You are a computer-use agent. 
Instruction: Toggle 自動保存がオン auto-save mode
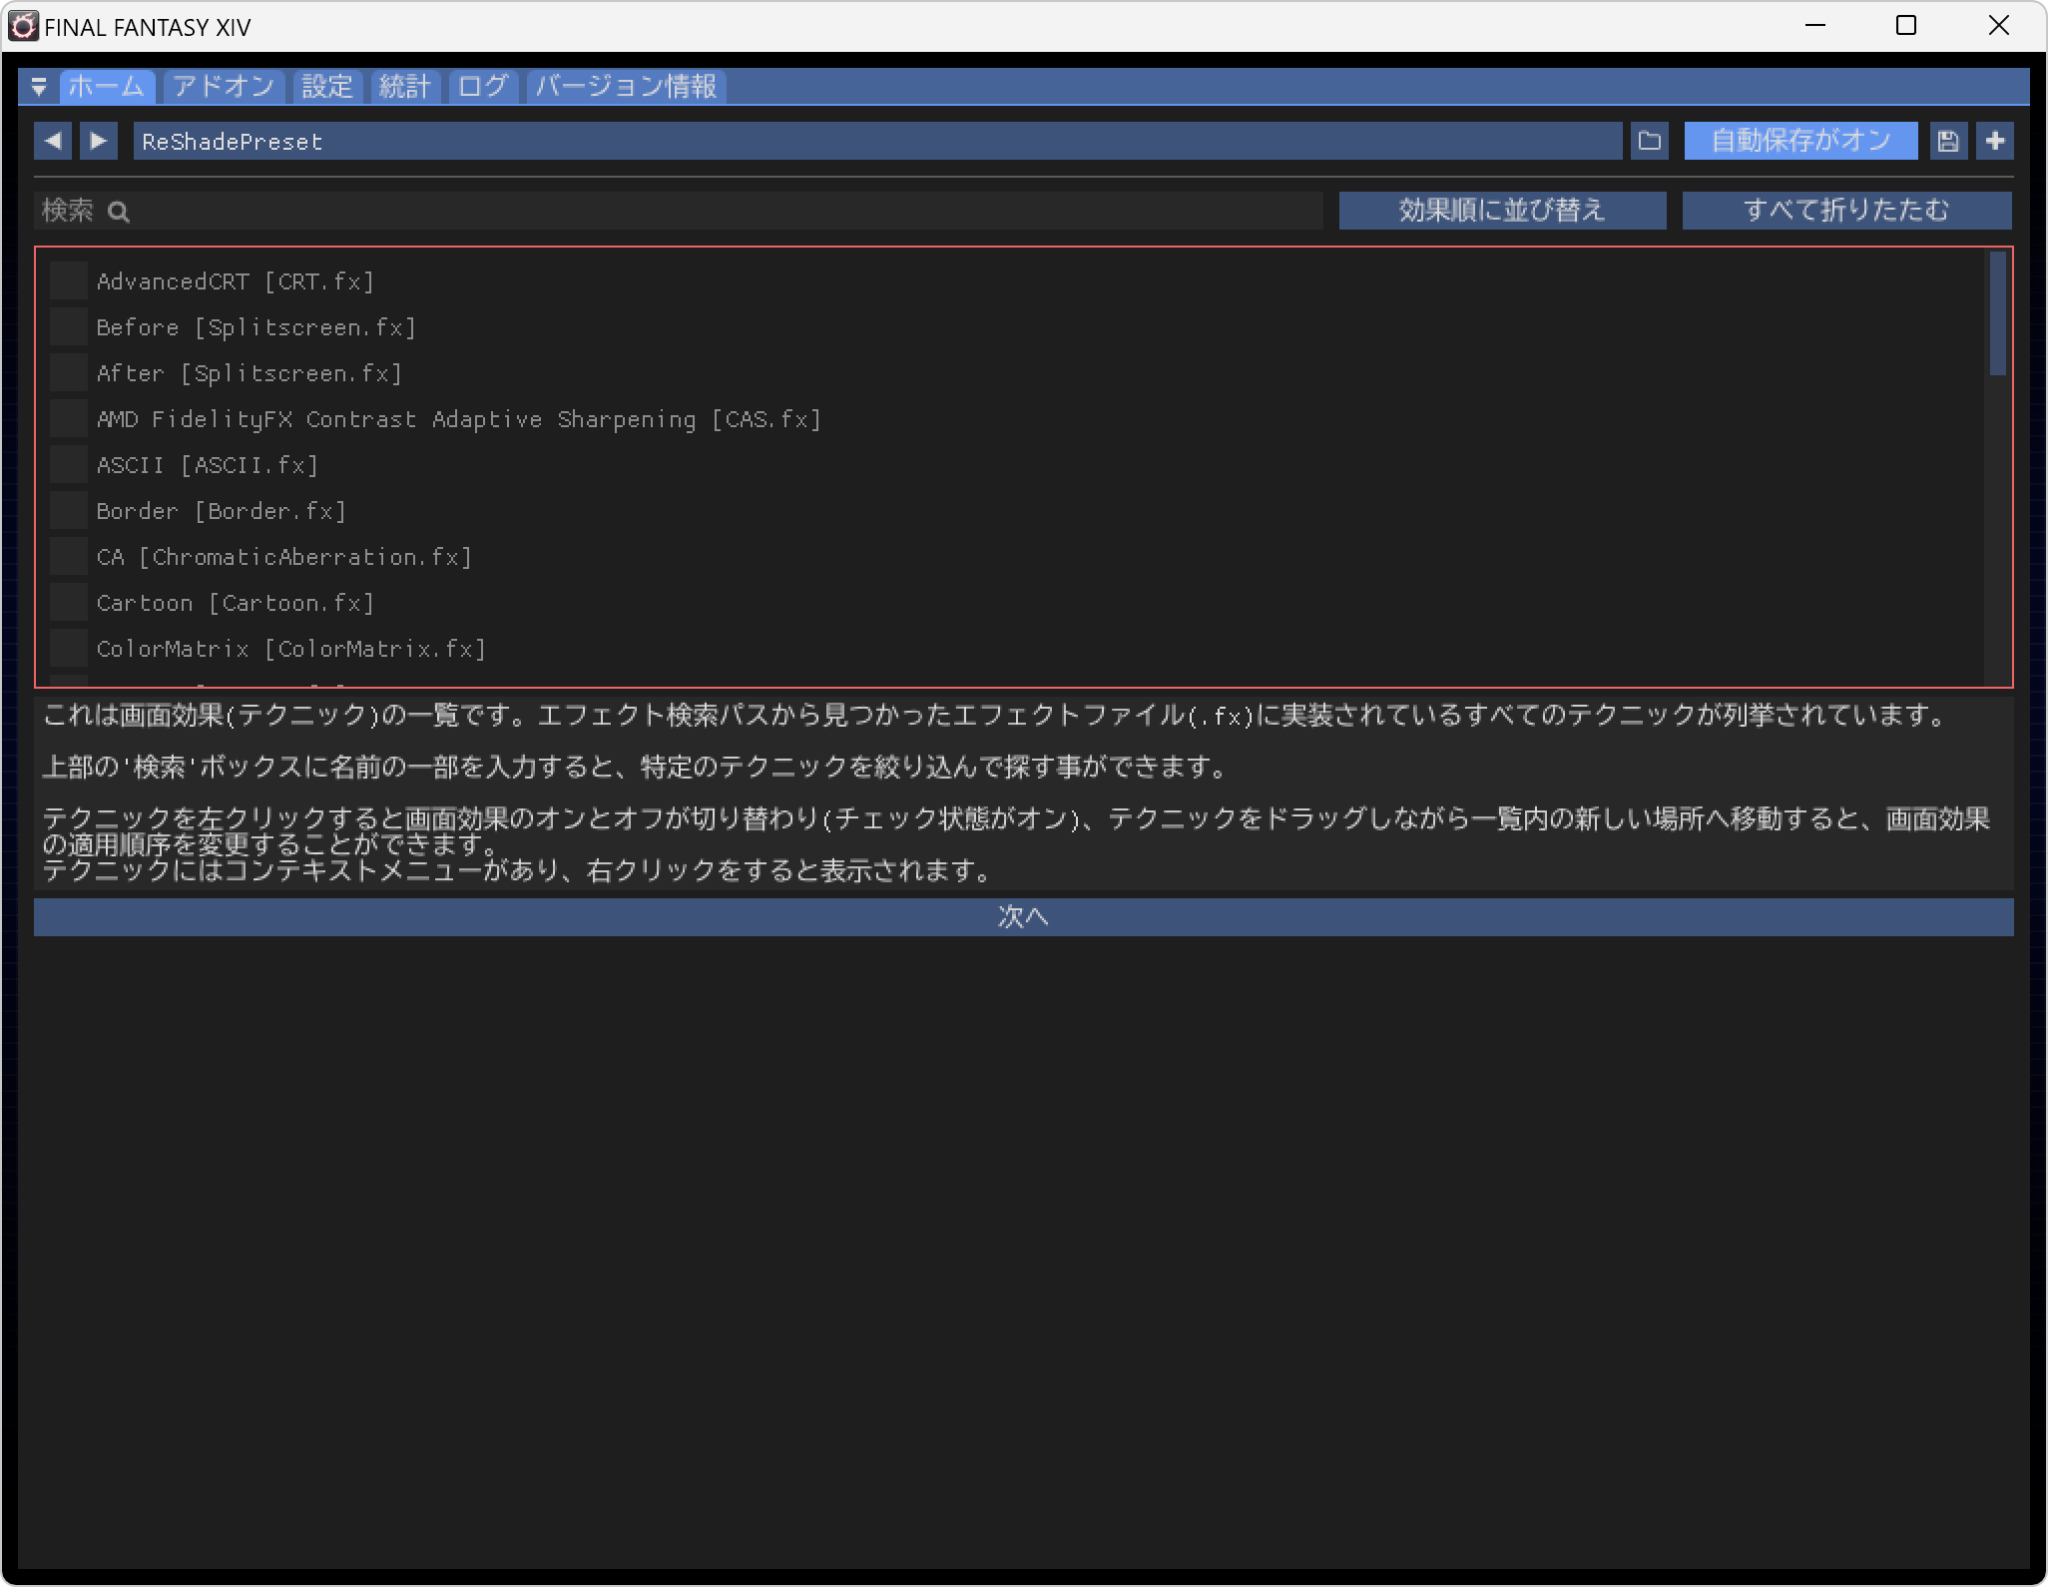1799,140
